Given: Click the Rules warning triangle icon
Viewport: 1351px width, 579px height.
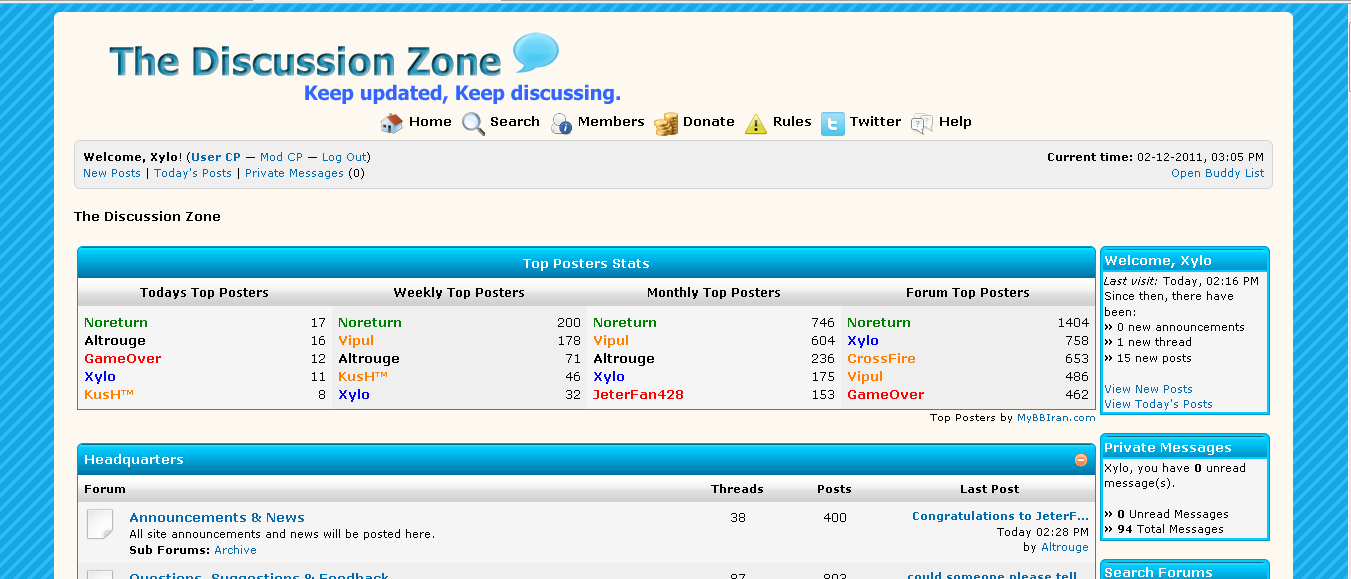Looking at the screenshot, I should [756, 123].
